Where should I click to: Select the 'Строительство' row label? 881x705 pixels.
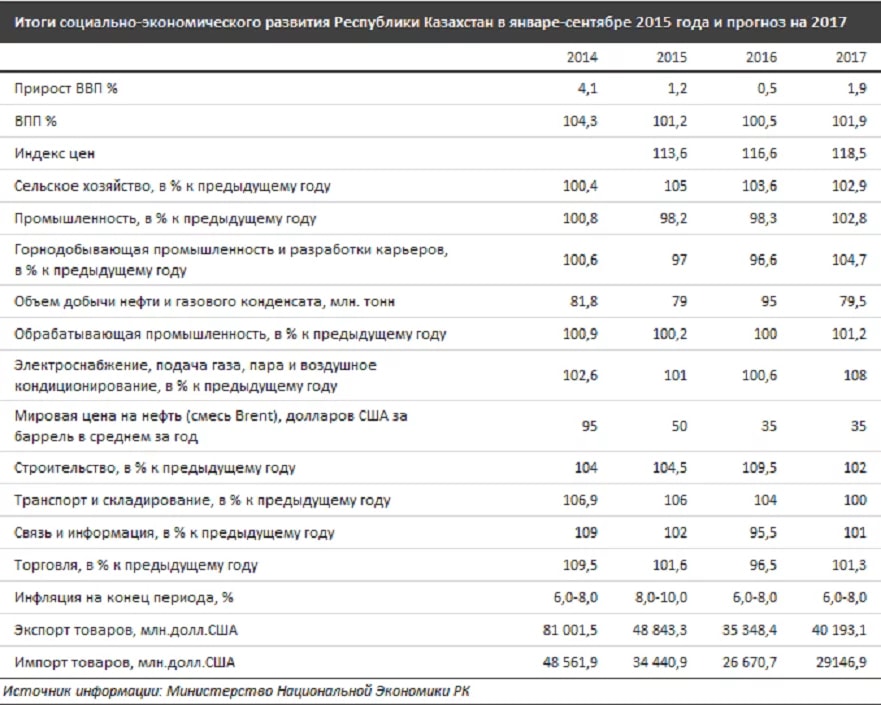pyautogui.click(x=155, y=468)
